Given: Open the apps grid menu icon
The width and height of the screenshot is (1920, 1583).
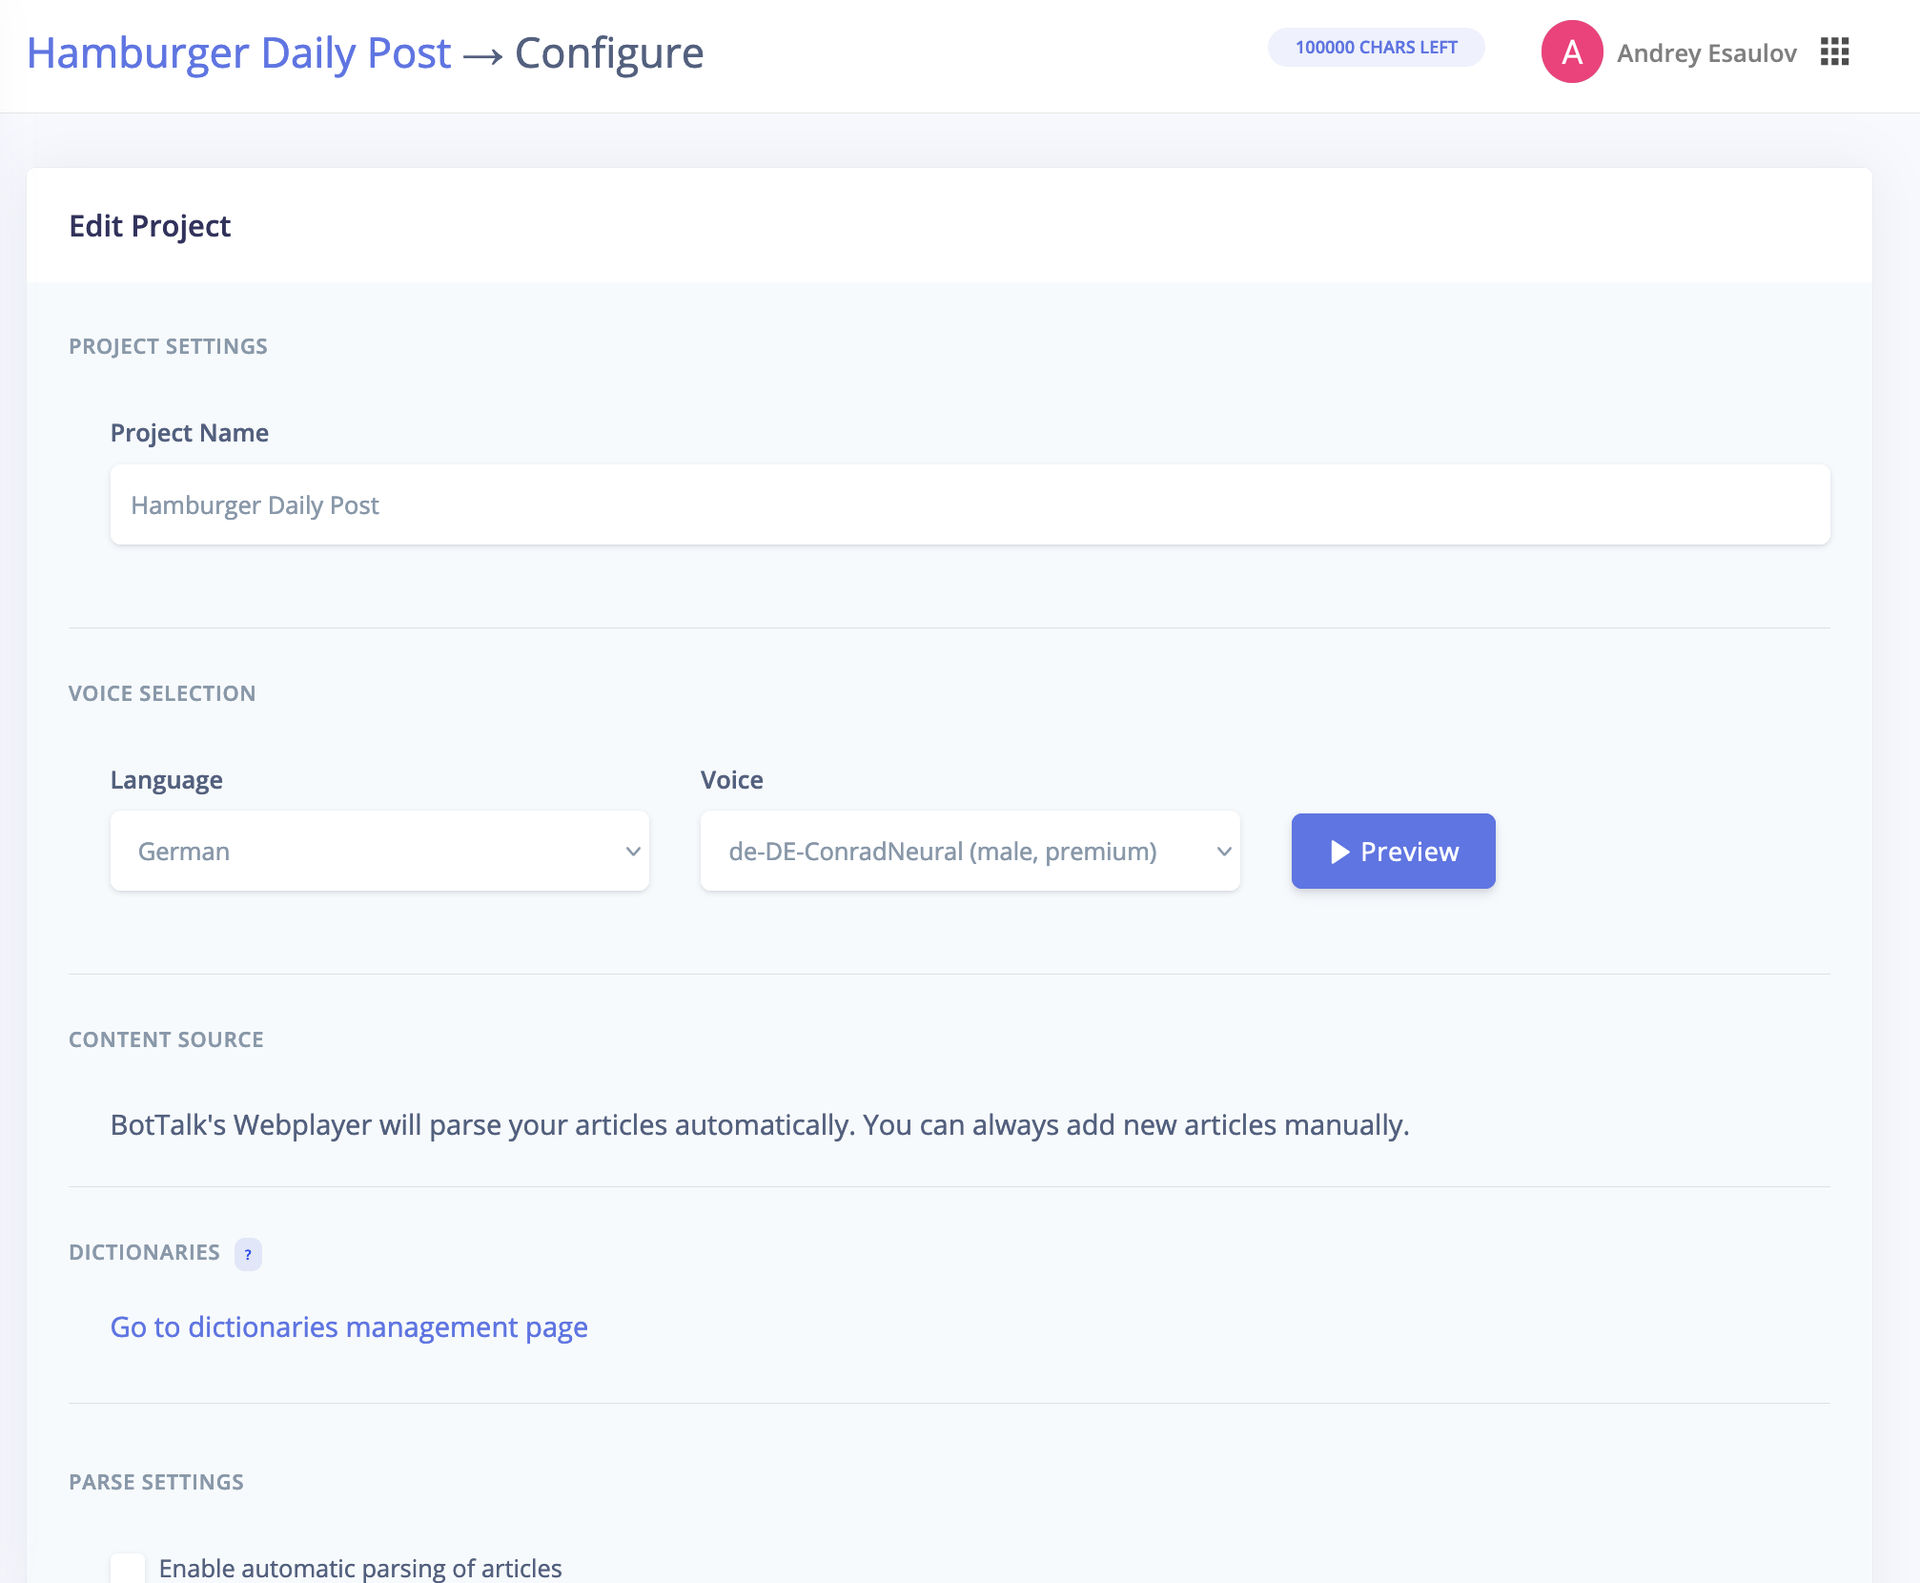Looking at the screenshot, I should 1834,52.
